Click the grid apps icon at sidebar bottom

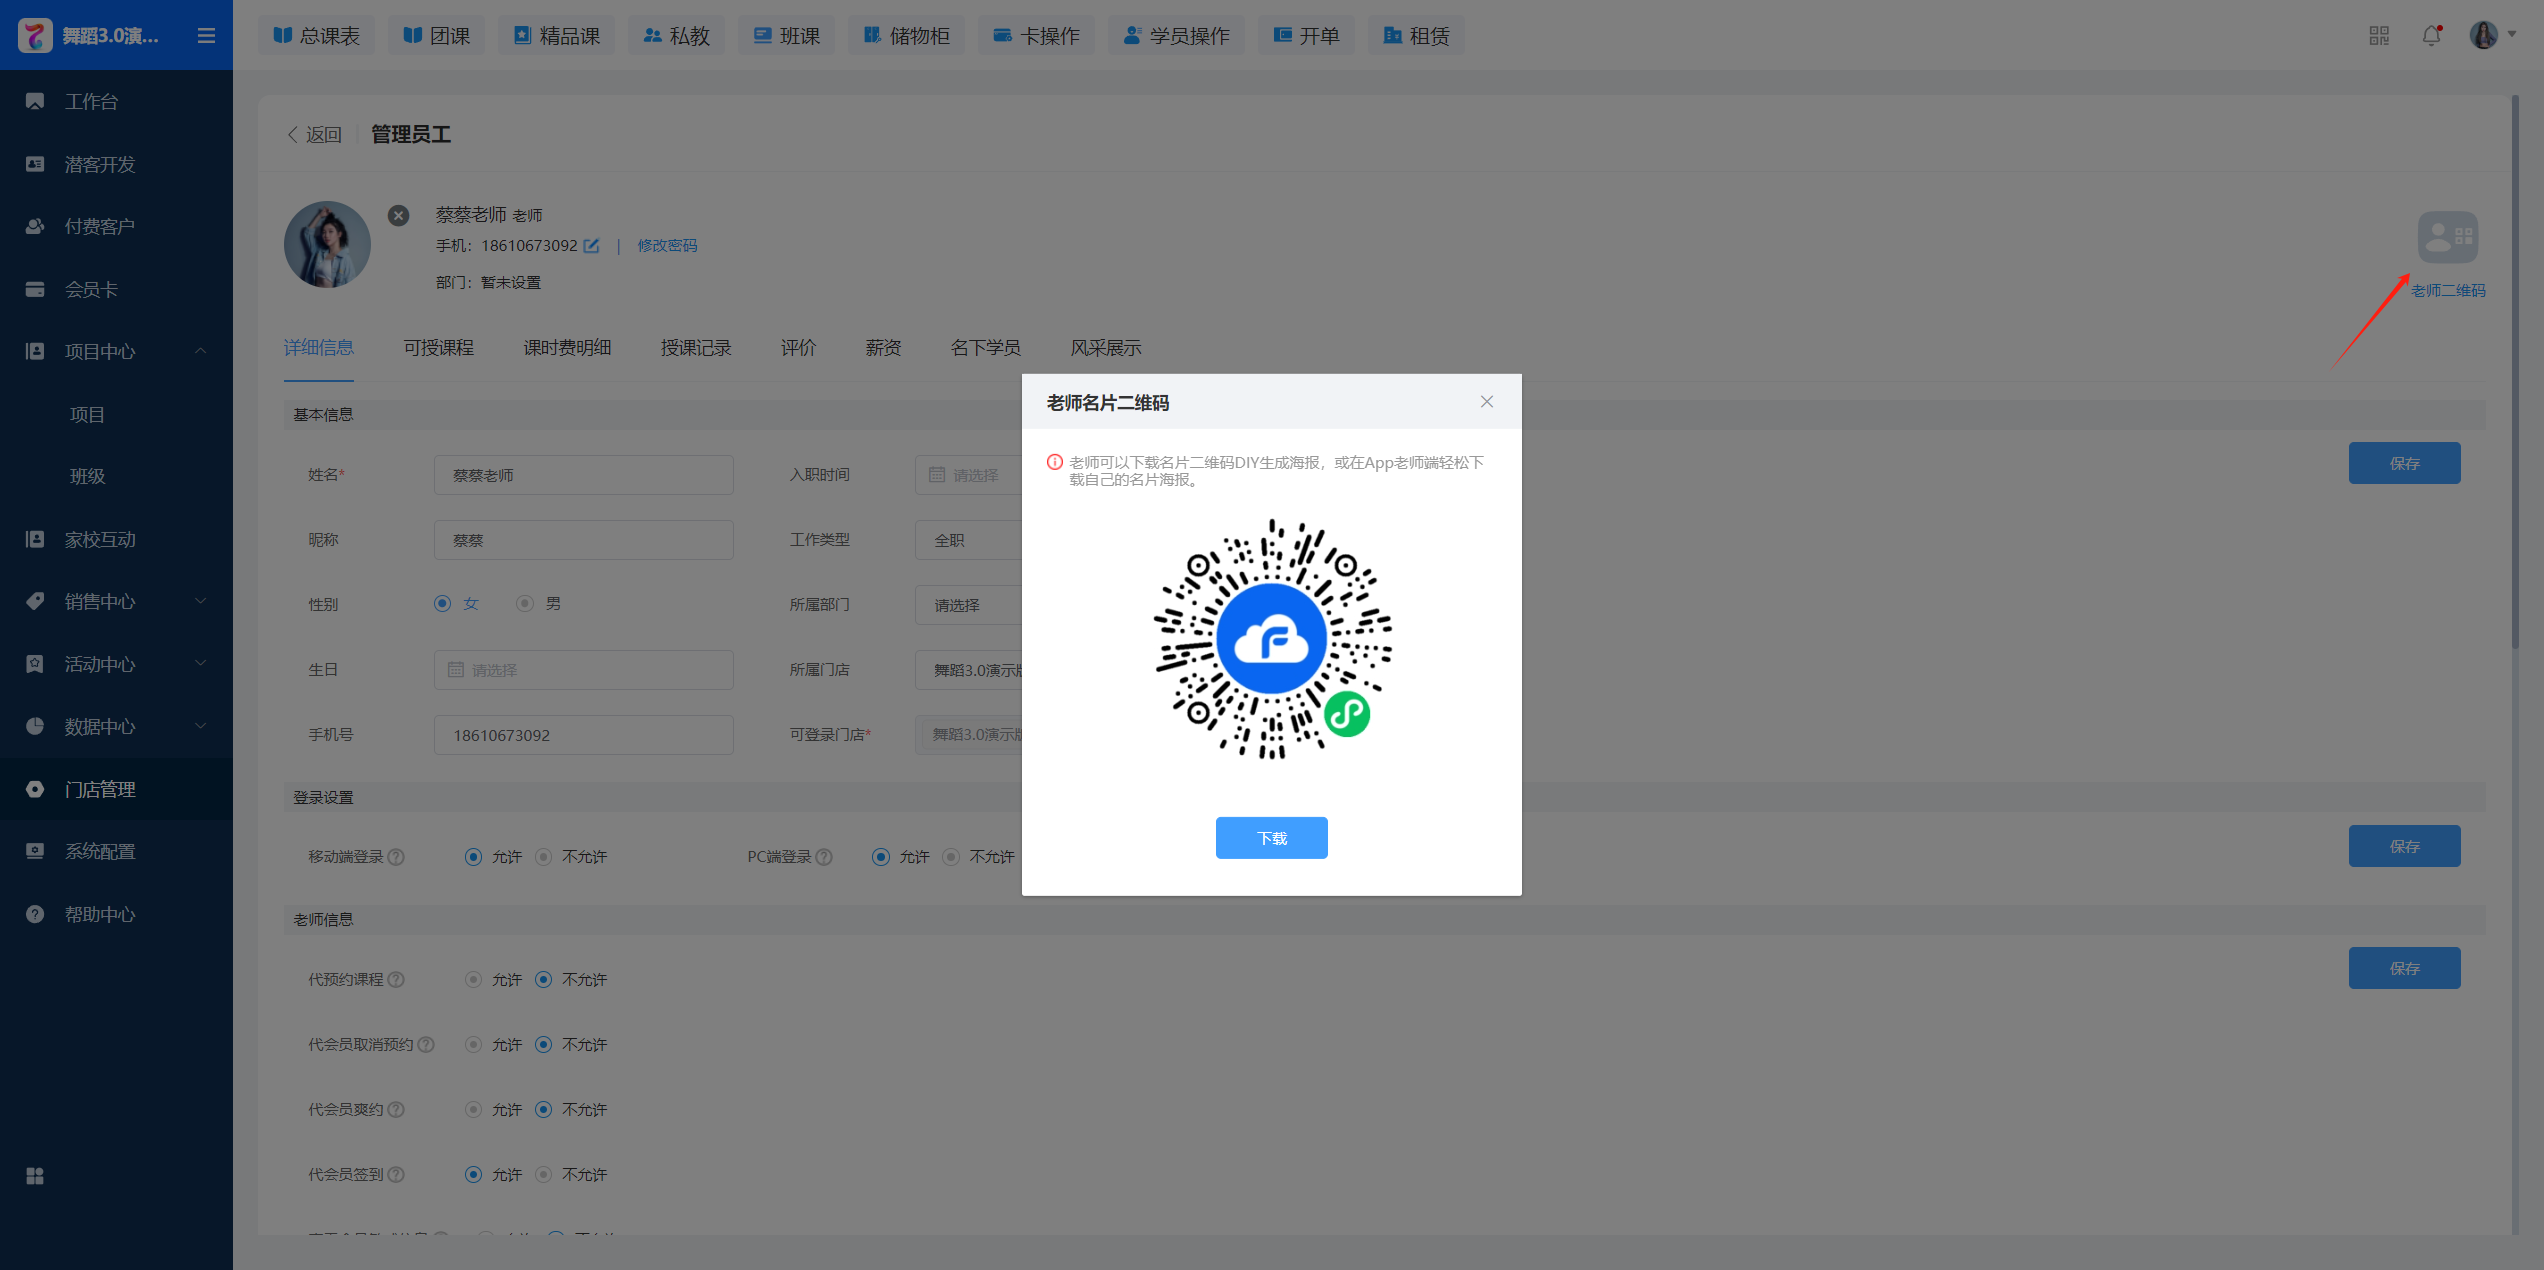35,1176
